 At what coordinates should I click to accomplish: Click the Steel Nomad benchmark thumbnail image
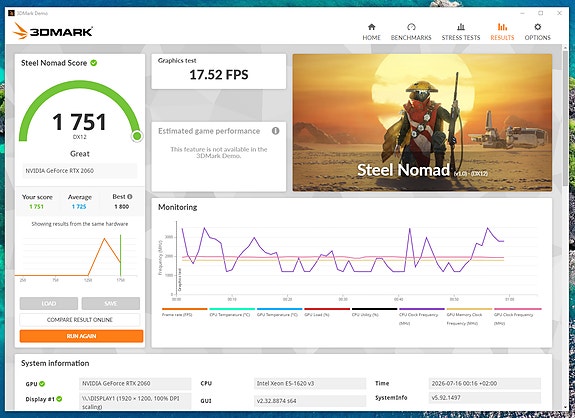(x=422, y=122)
